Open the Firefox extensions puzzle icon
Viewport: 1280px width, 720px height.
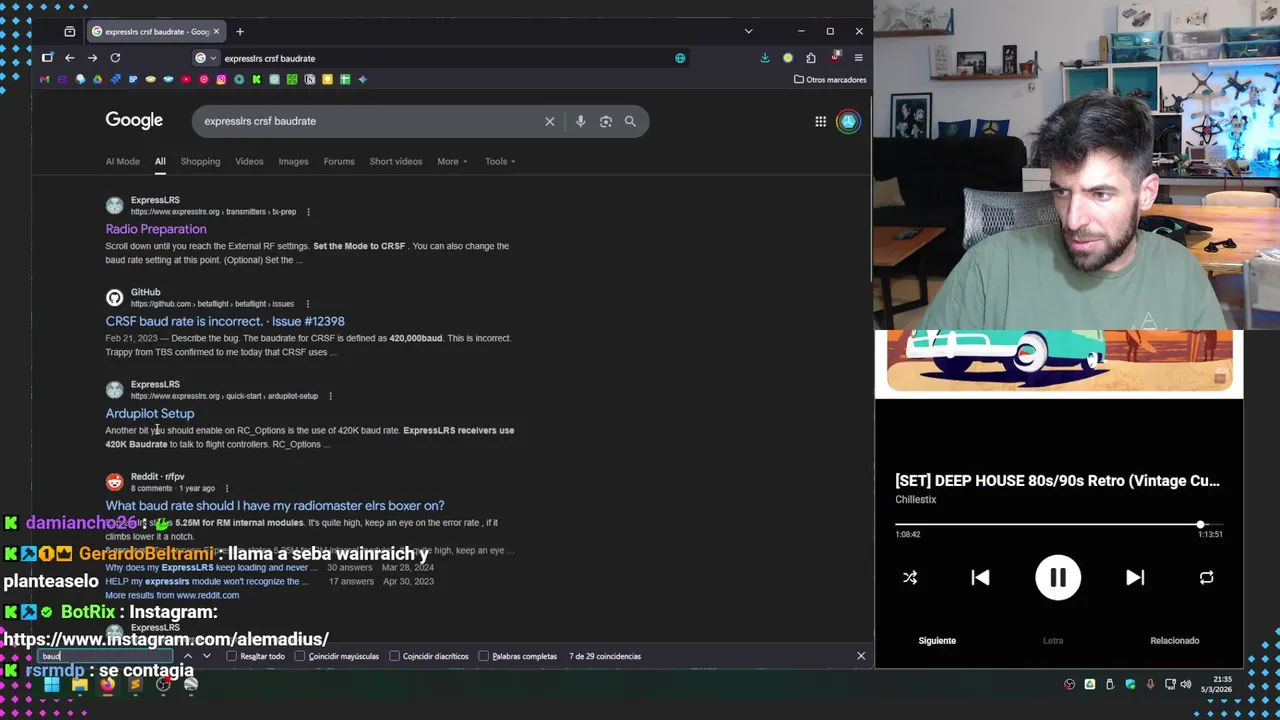[x=811, y=58]
